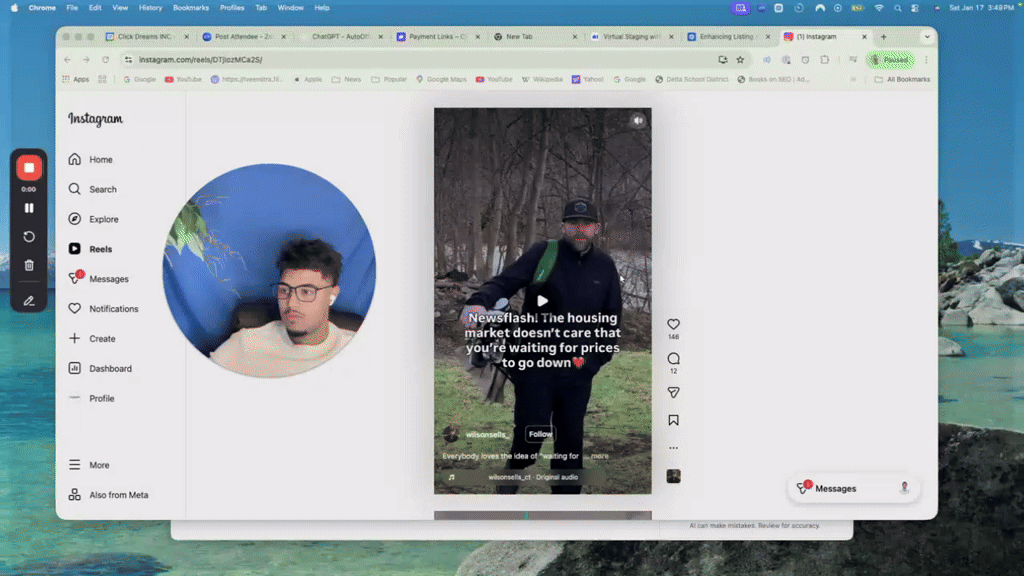
Task: Open the More hamburger menu
Action: [x=89, y=465]
